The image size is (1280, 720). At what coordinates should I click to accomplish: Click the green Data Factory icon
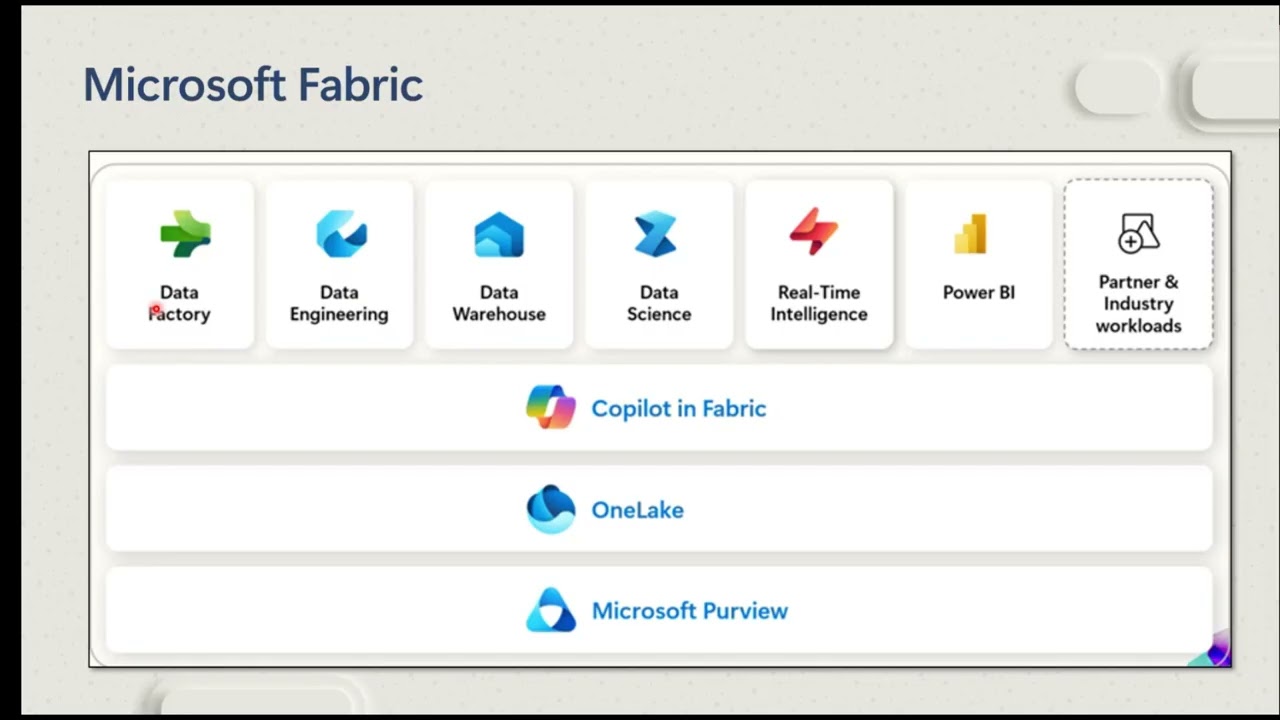(x=186, y=234)
